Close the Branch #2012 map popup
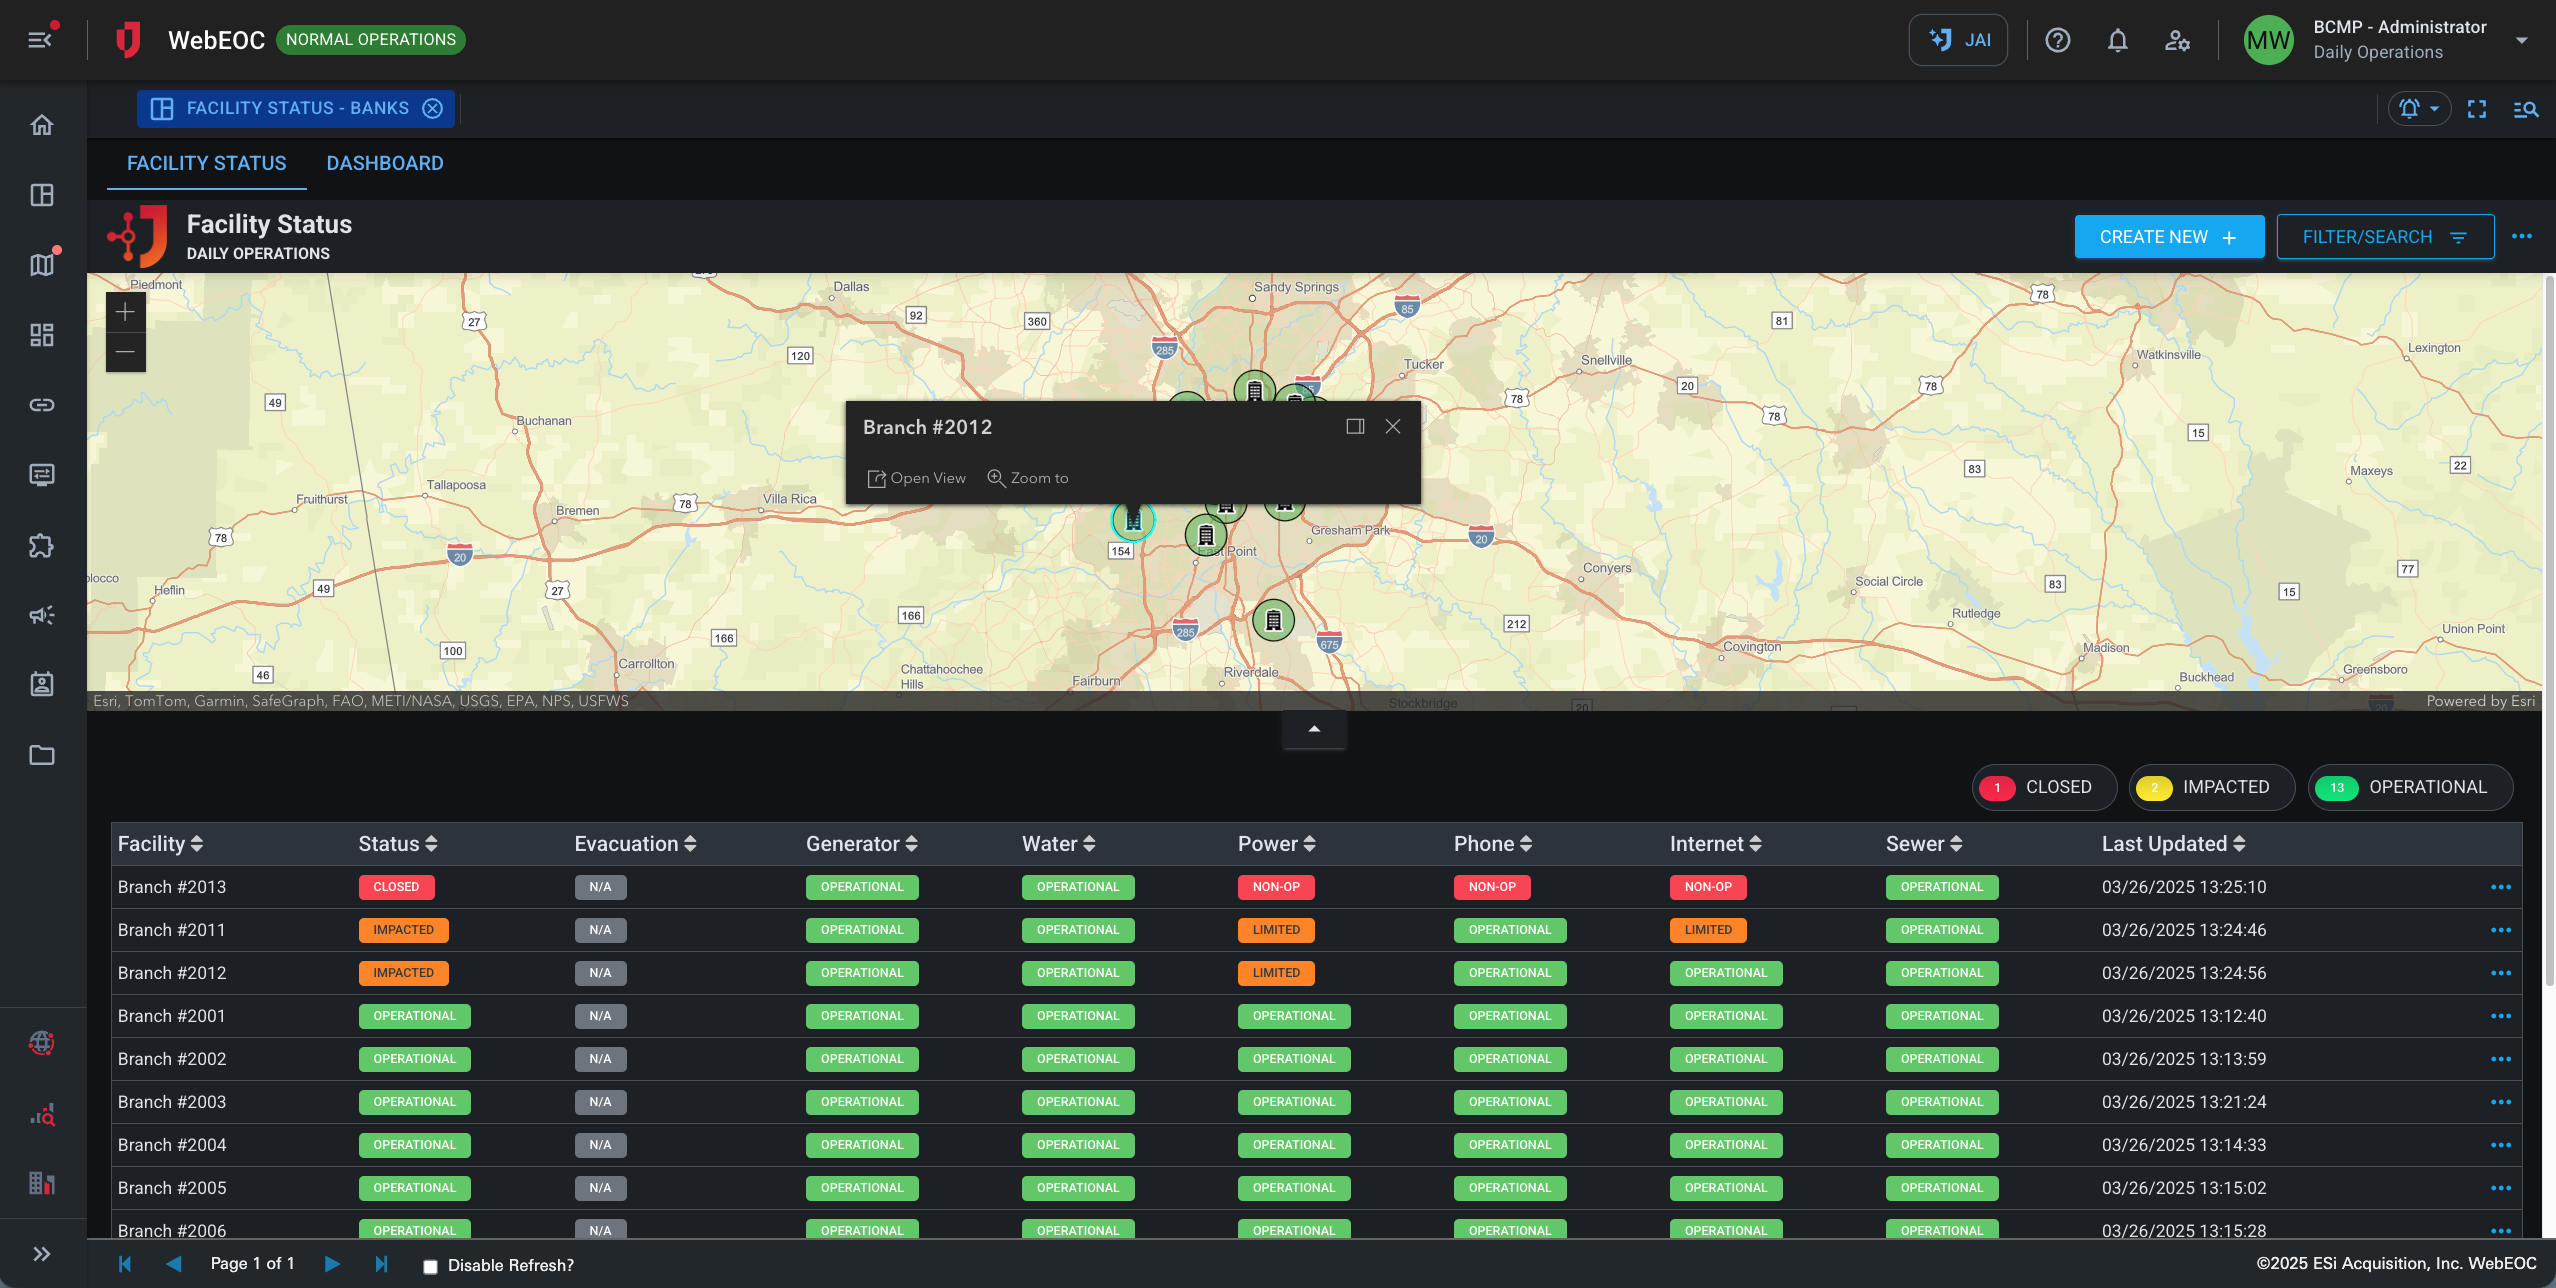 pos(1393,427)
